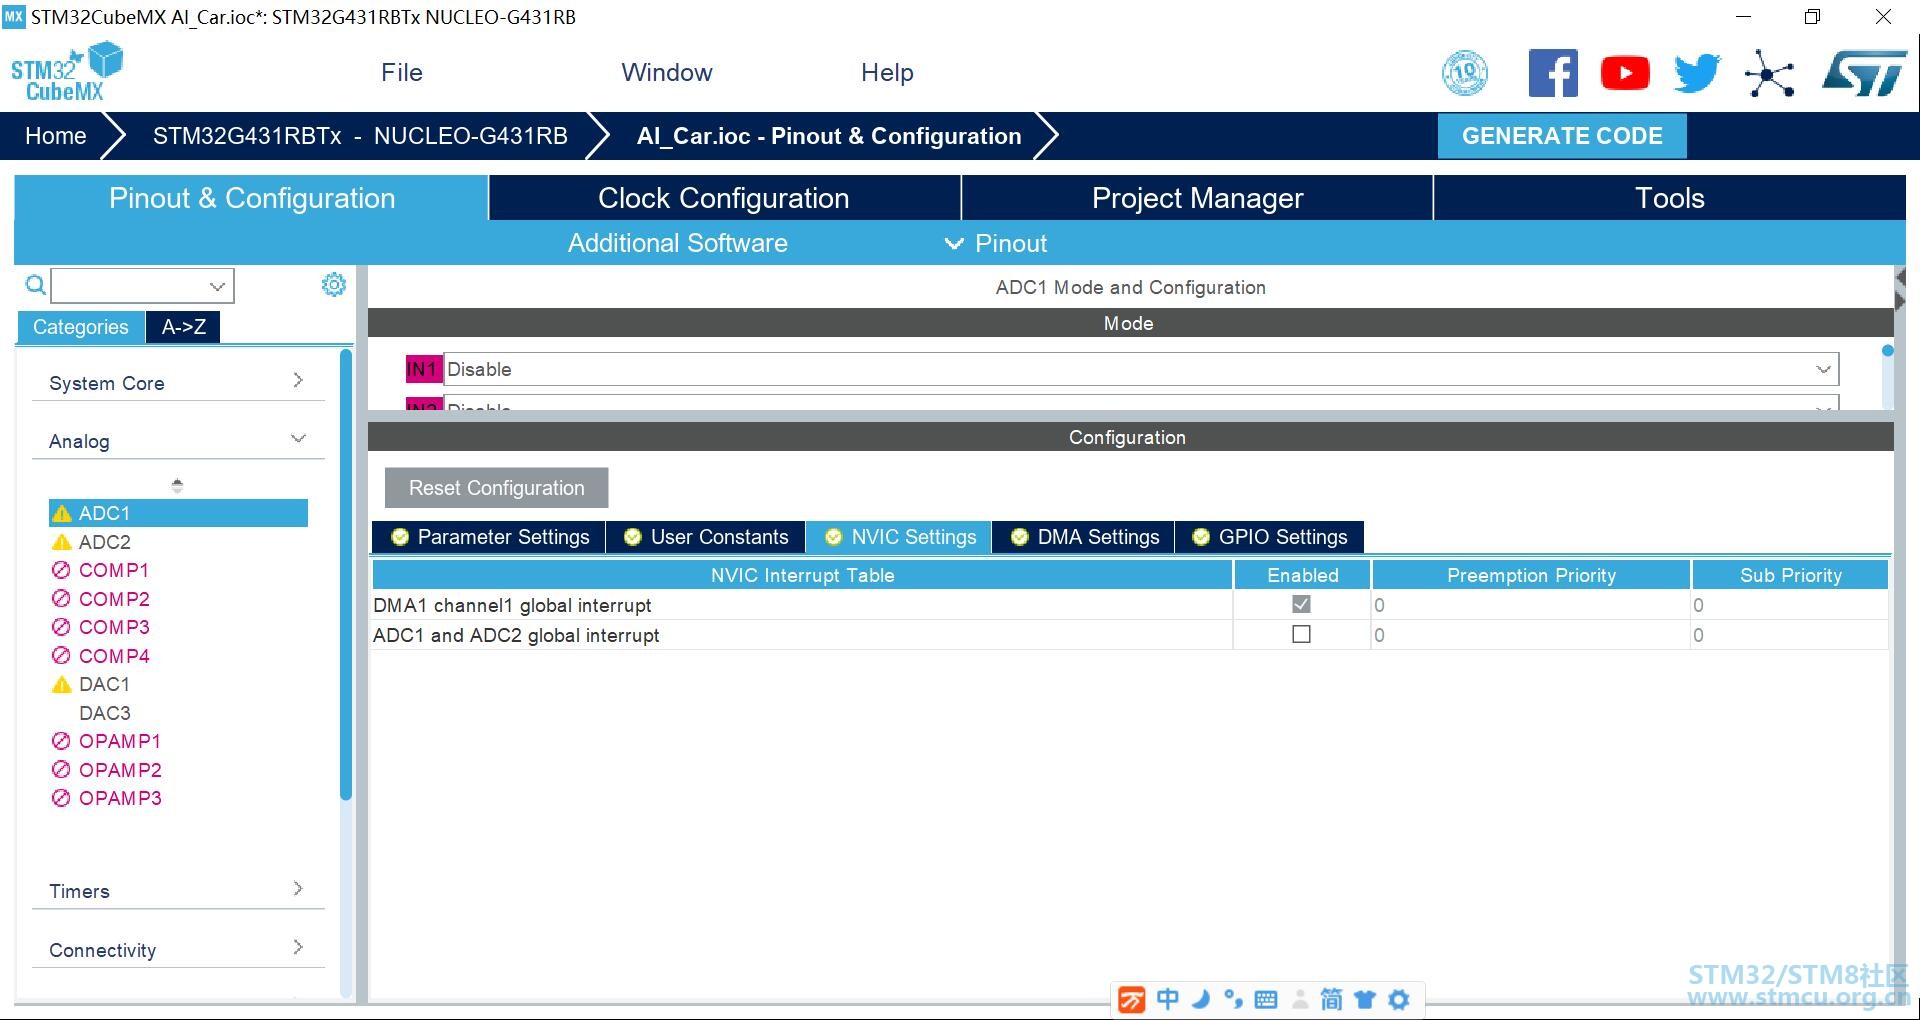Open the Pinout dropdown menu

[x=996, y=243]
